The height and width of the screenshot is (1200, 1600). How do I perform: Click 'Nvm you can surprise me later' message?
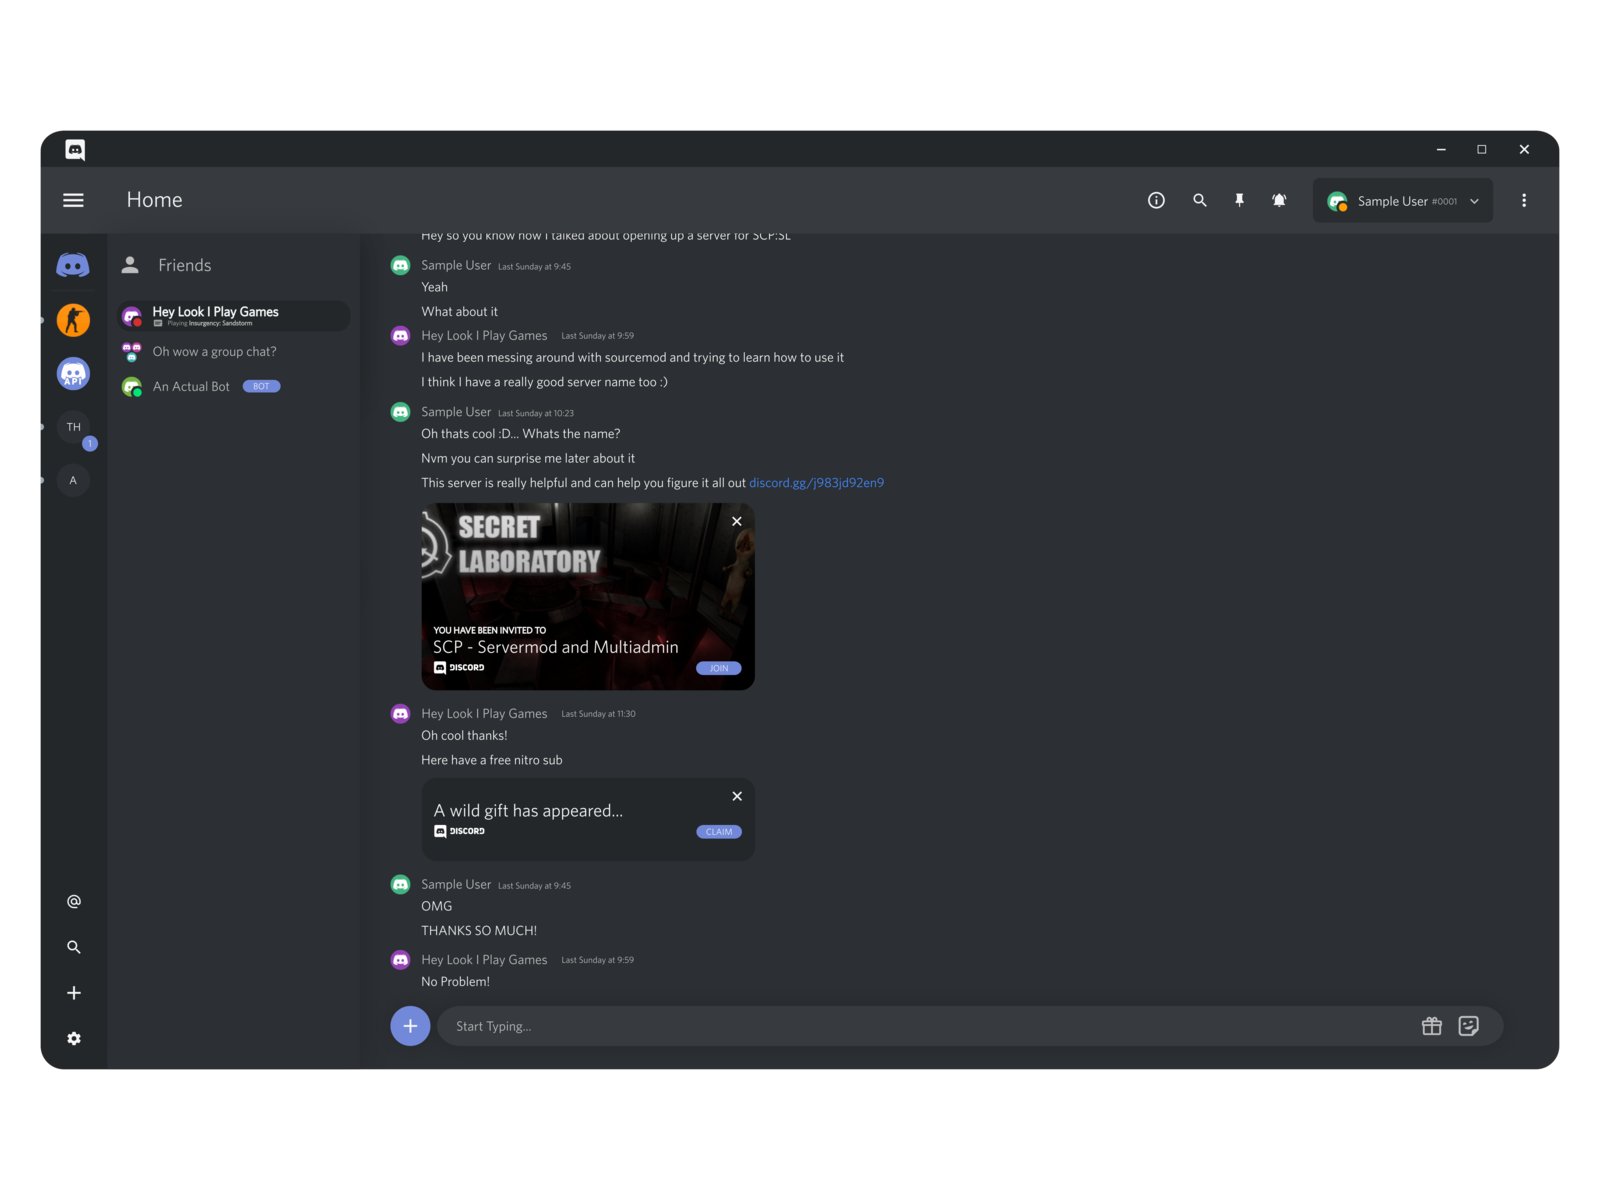528,459
